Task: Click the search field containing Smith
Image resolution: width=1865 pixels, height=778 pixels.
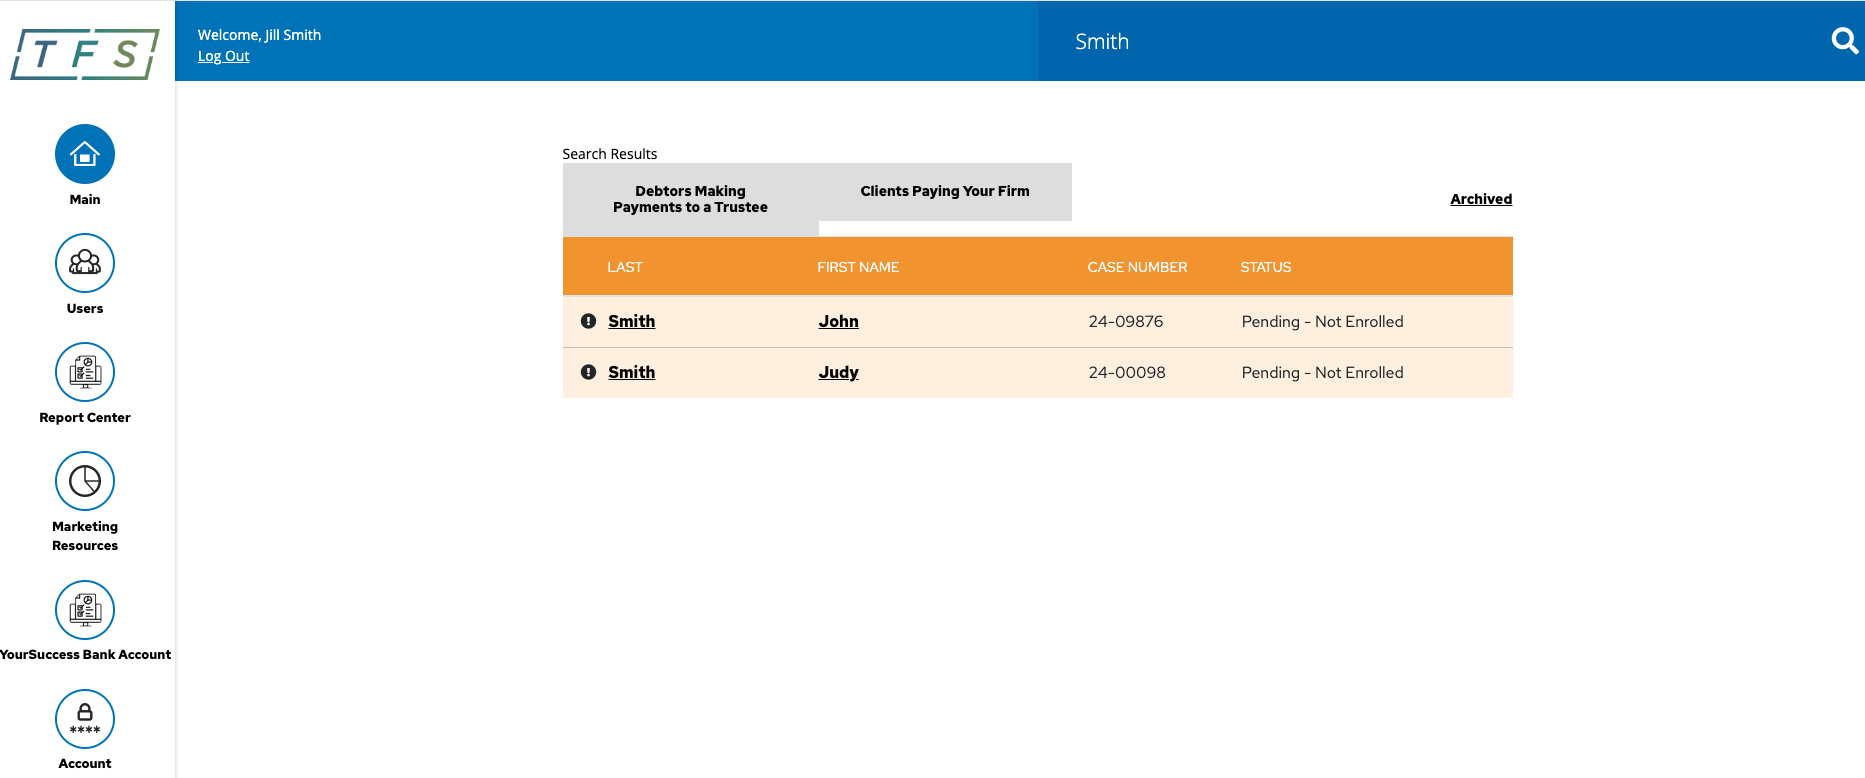Action: point(1430,41)
